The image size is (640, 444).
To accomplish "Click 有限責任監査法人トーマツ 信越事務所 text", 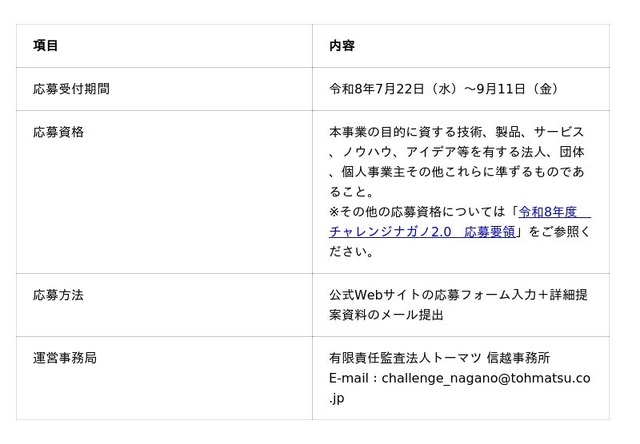I will (x=440, y=358).
